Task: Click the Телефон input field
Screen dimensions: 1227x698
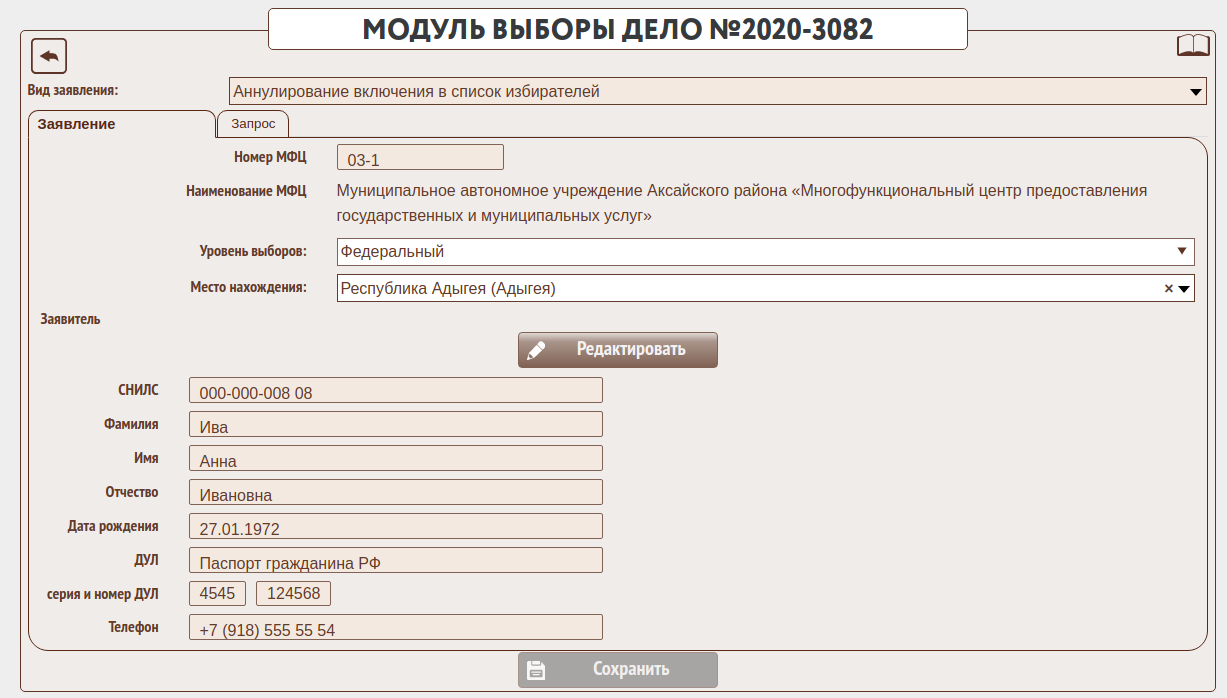Action: tap(395, 628)
